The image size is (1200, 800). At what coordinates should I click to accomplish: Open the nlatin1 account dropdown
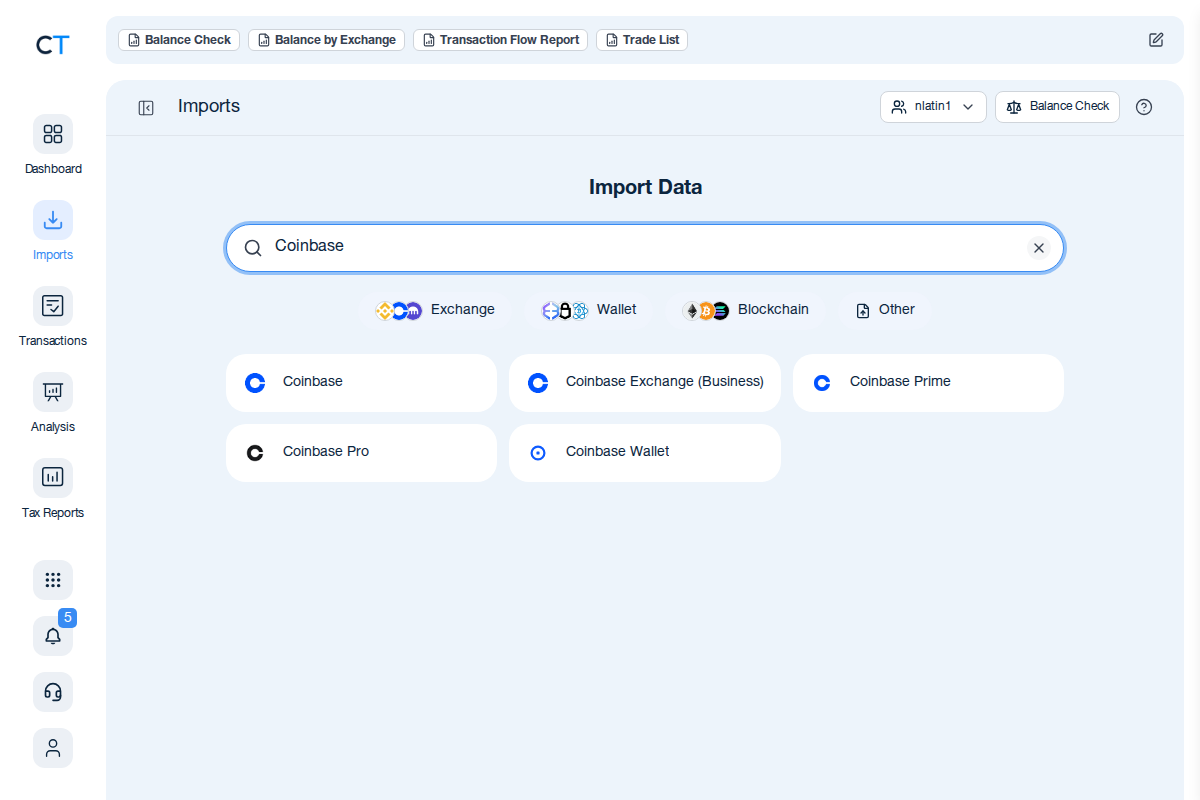point(933,107)
